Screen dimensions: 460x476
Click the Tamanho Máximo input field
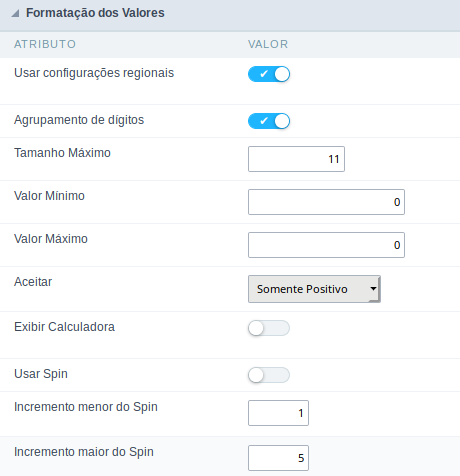[296, 159]
